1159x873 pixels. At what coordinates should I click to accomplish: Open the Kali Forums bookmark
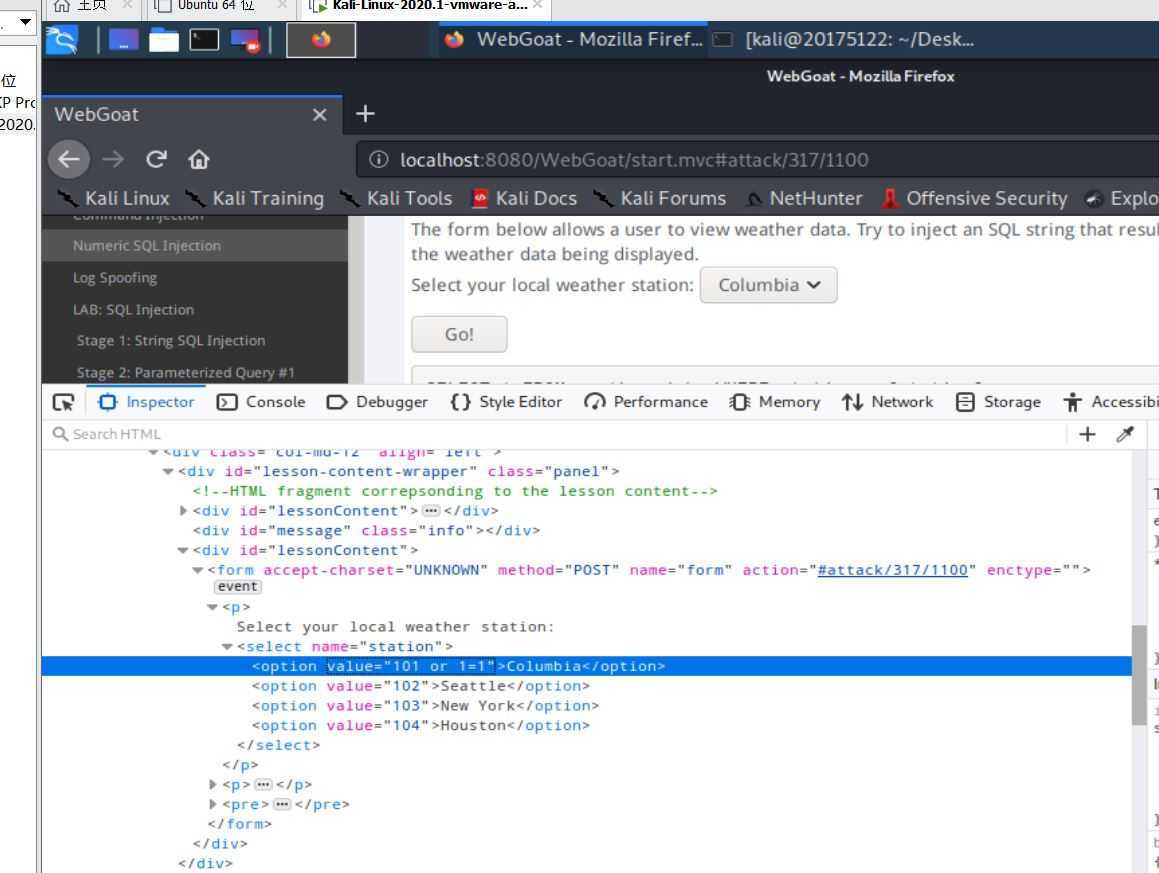[x=660, y=198]
